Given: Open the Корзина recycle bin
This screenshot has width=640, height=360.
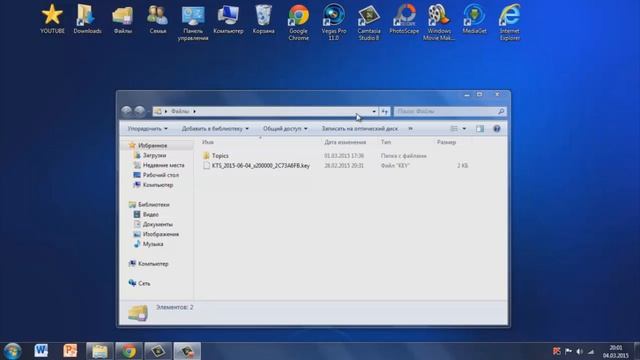Looking at the screenshot, I should click(263, 18).
